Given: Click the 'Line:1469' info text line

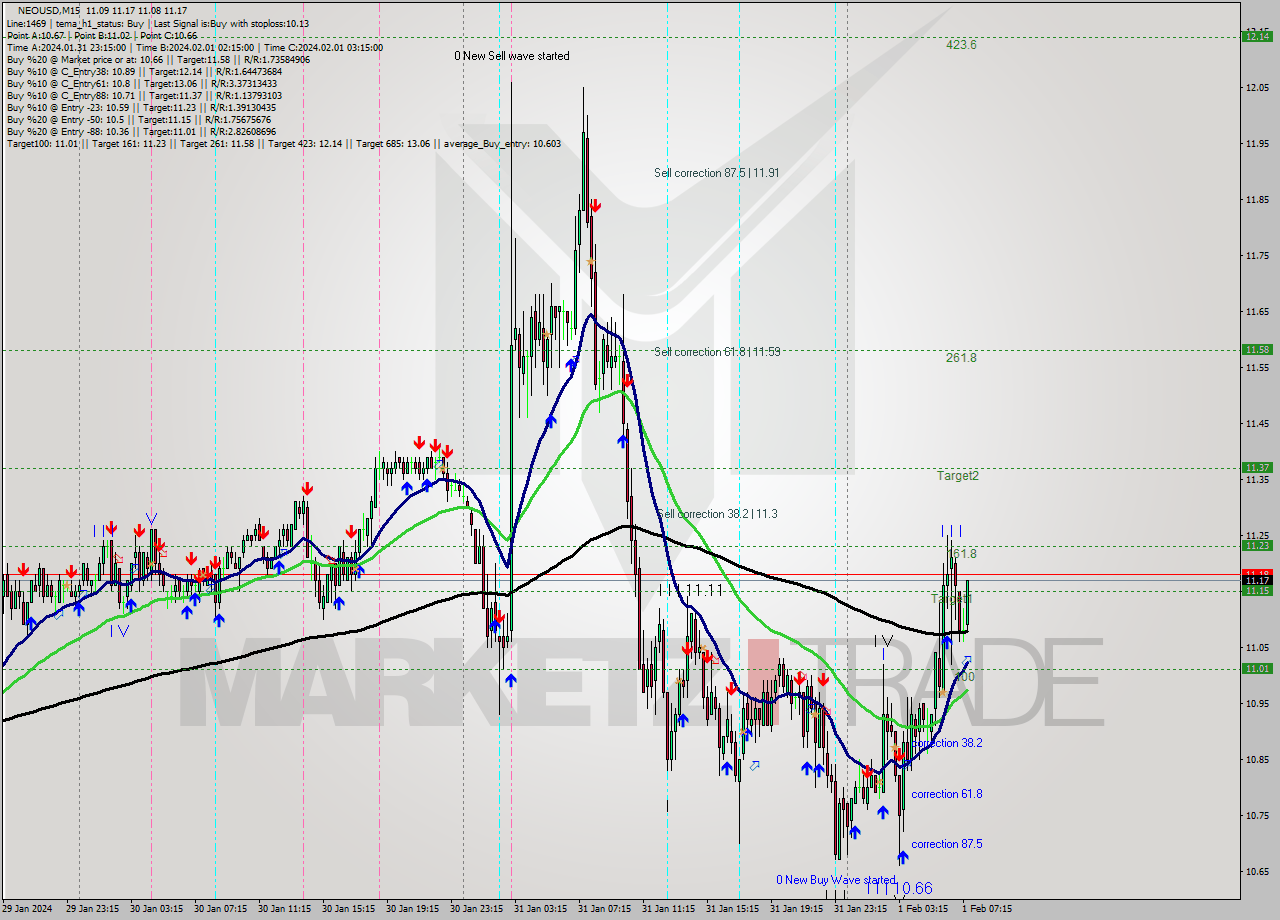Looking at the screenshot, I should (157, 23).
